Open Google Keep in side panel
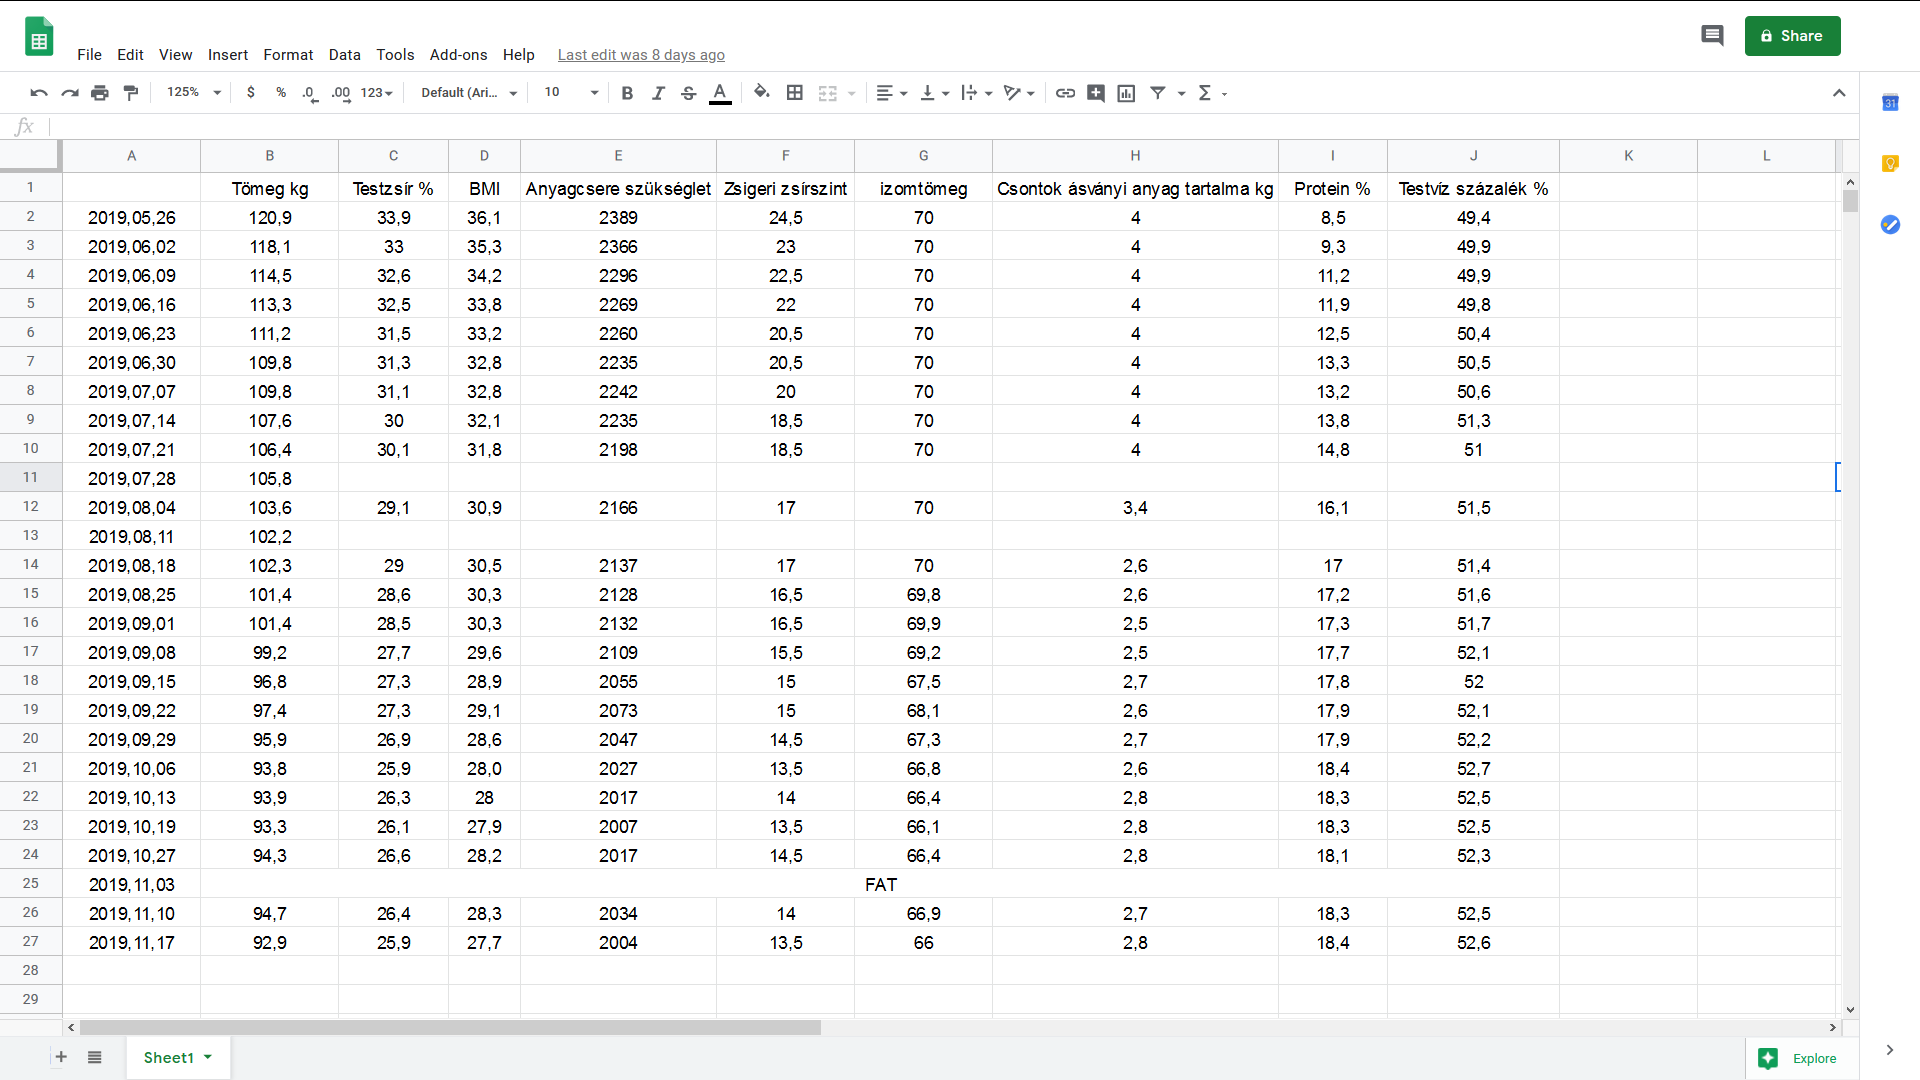 click(1890, 164)
